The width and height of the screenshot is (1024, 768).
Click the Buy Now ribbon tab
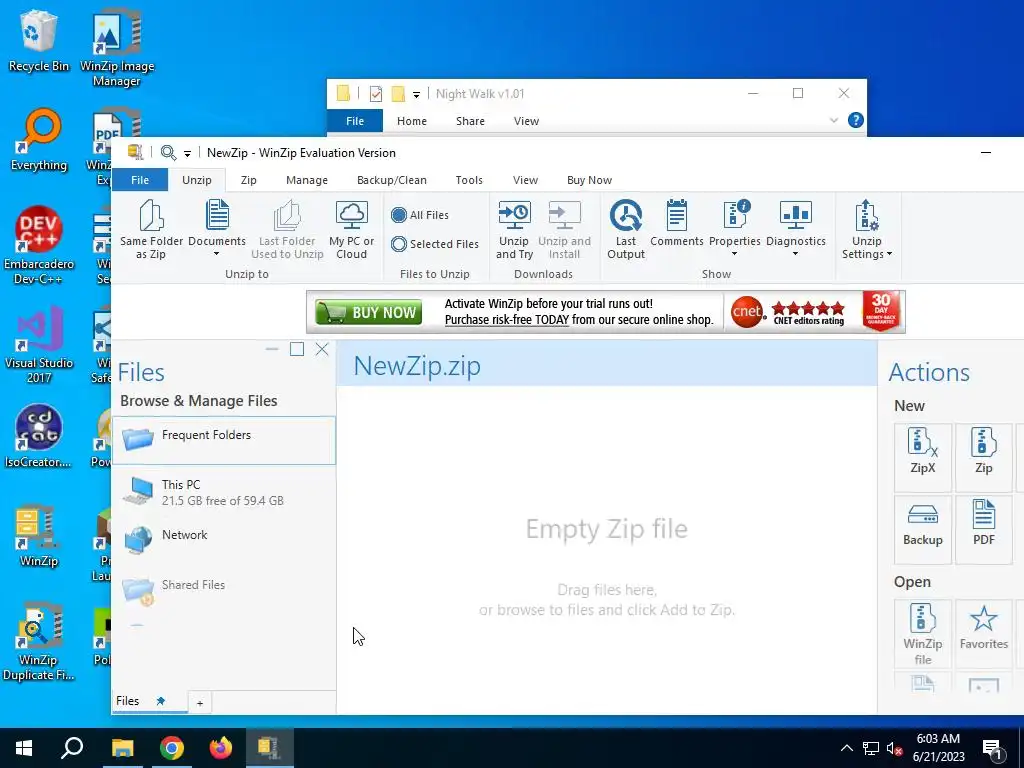(589, 180)
